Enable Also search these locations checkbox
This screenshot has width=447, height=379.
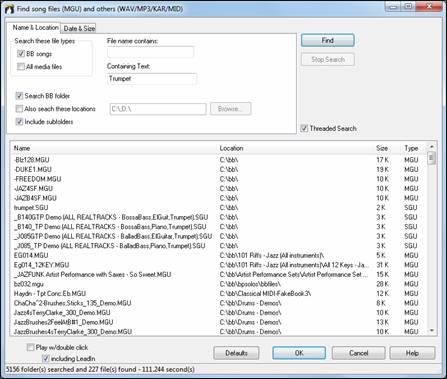coord(19,109)
